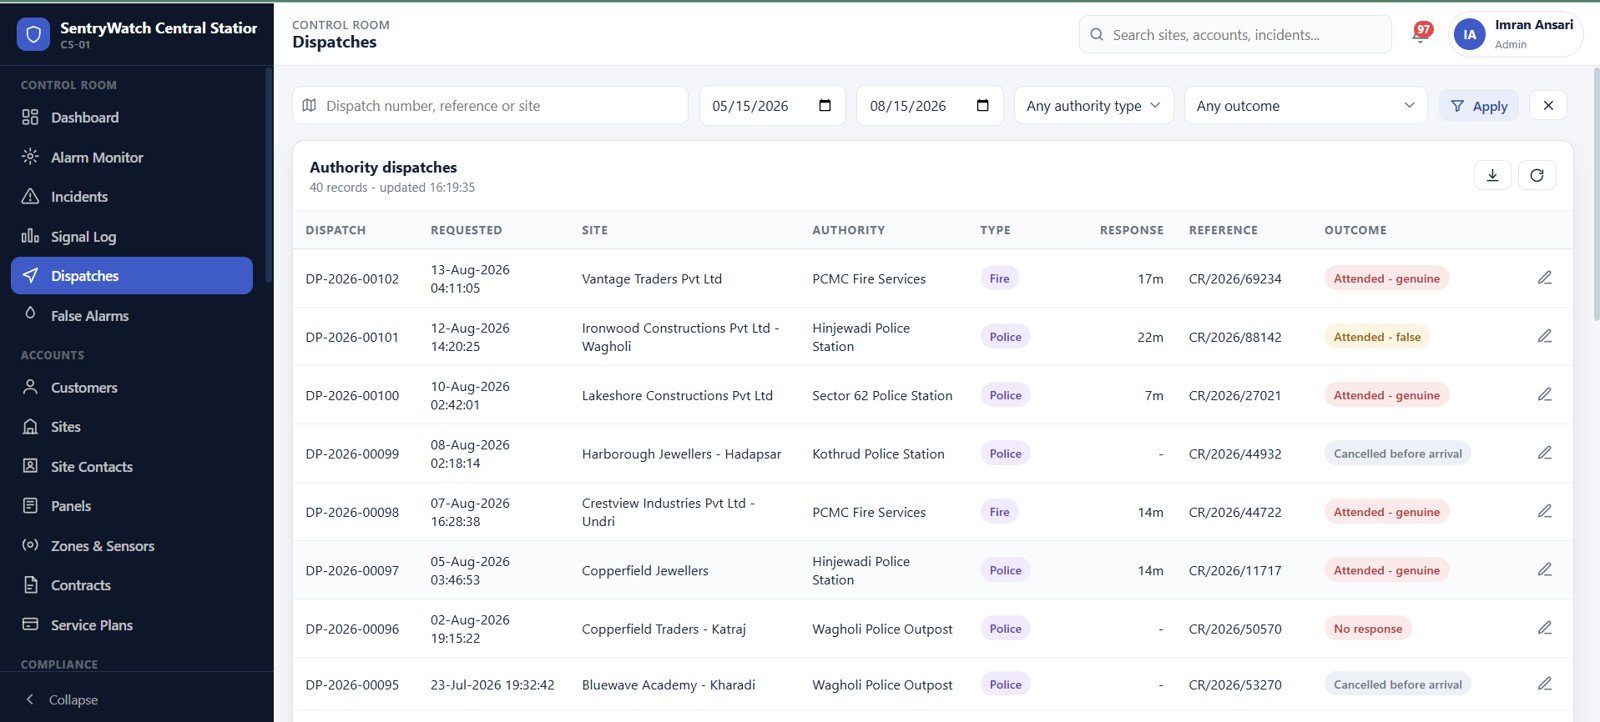Click the SentryWatch shield logo icon

(x=33, y=35)
